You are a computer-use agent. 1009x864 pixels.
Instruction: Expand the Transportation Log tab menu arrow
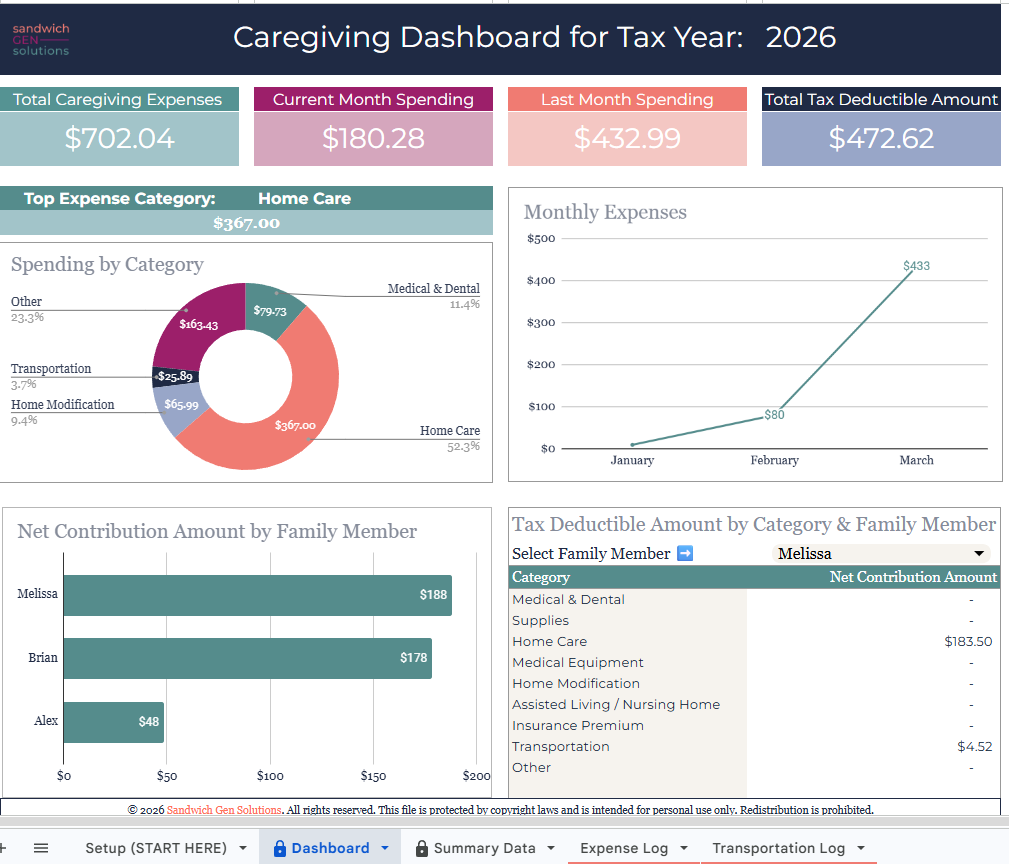(861, 848)
